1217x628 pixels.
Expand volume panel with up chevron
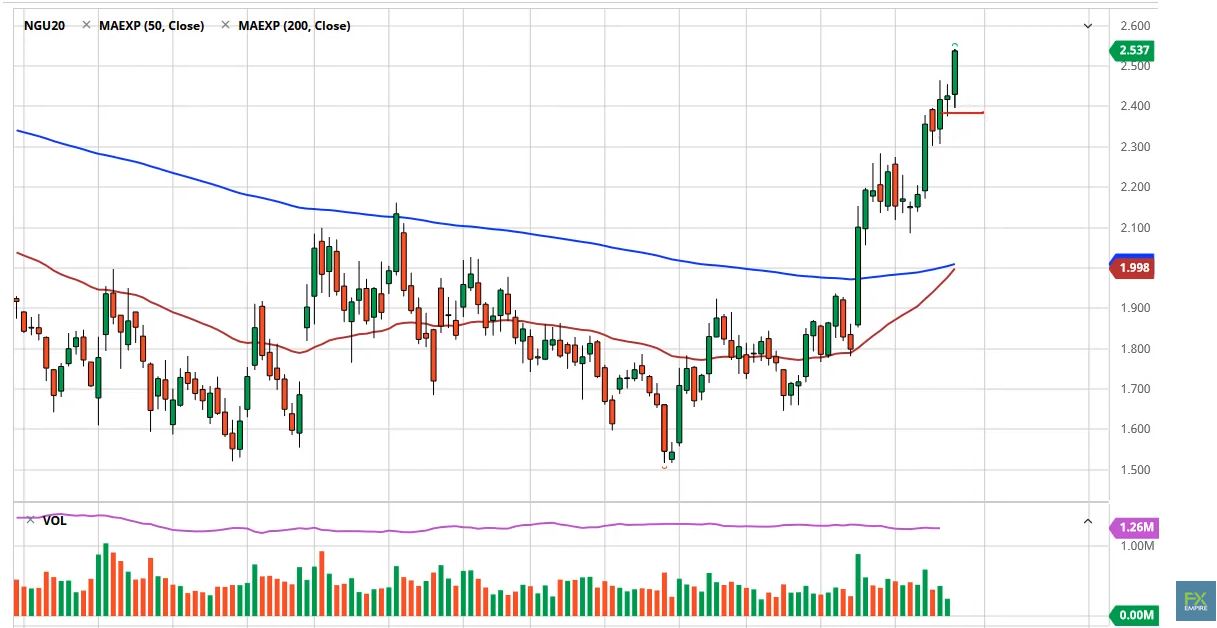1088,521
